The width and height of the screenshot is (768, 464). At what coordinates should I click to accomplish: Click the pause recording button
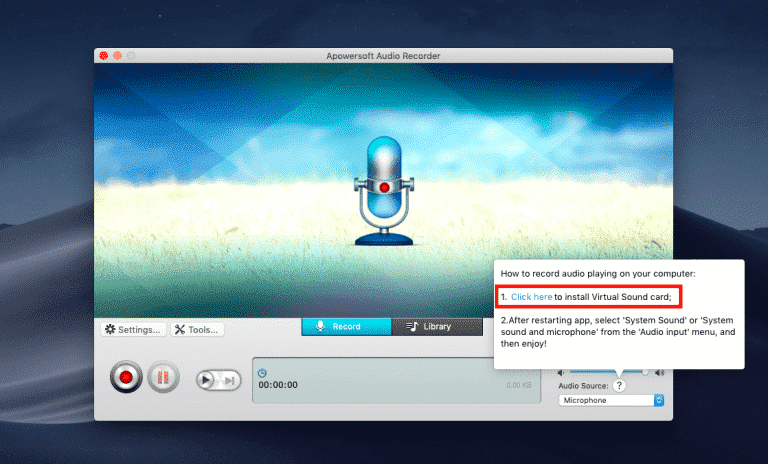(x=163, y=377)
